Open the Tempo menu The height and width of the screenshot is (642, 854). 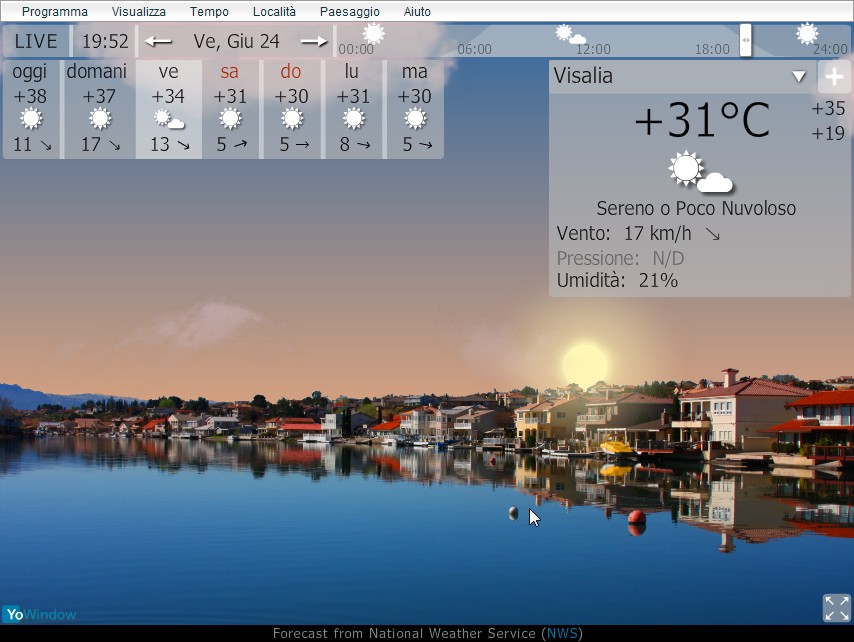click(209, 11)
